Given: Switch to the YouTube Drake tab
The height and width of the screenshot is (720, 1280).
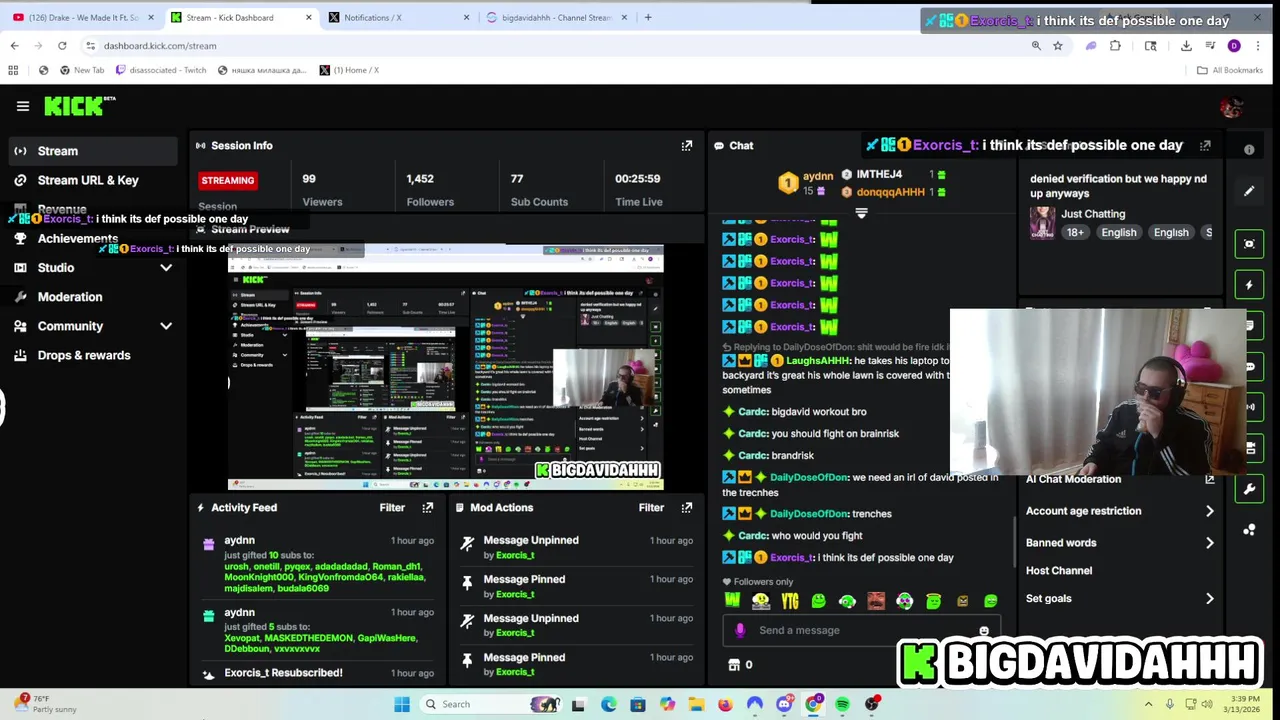Looking at the screenshot, I should [82, 17].
